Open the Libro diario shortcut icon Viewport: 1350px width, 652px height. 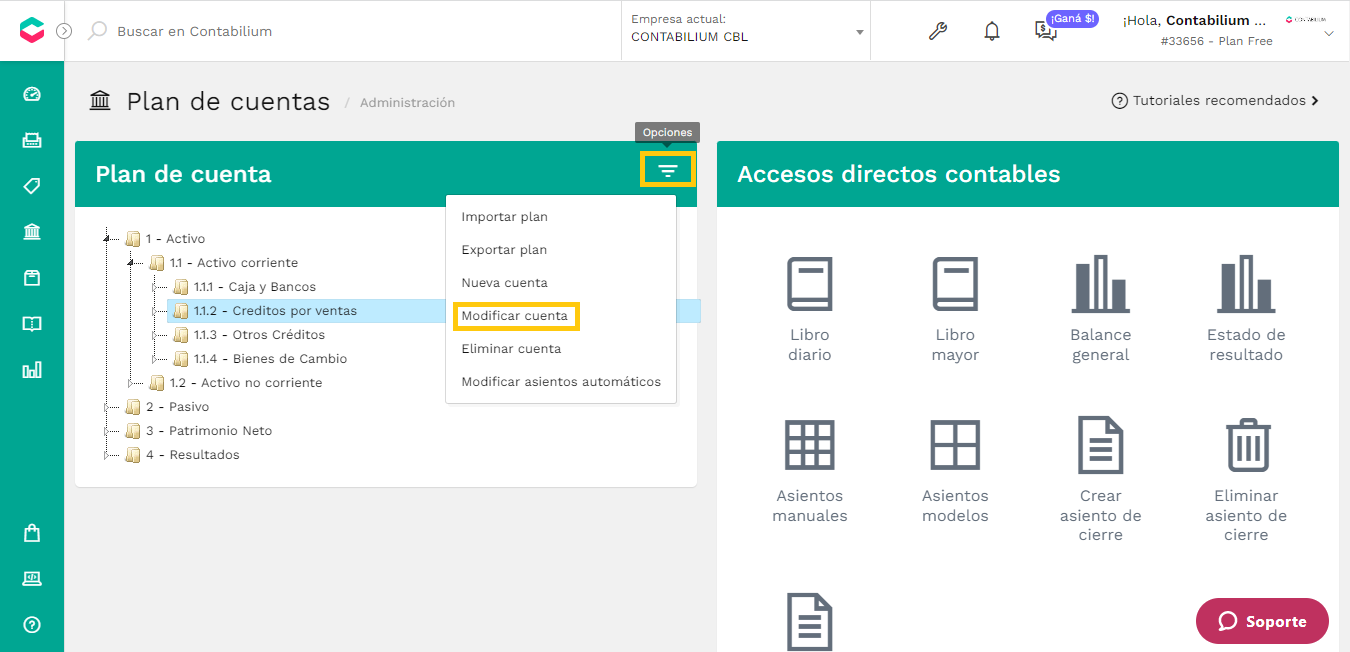(810, 284)
